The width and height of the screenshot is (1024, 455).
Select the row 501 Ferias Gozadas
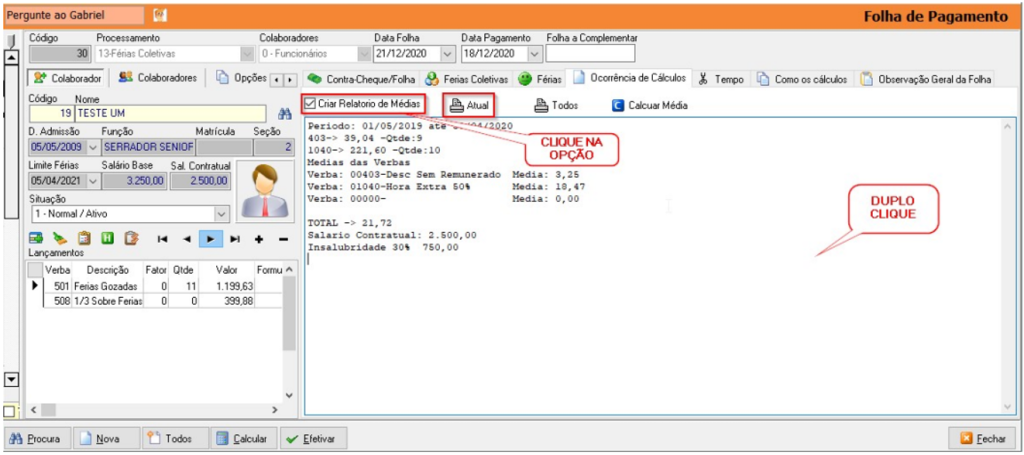154,285
